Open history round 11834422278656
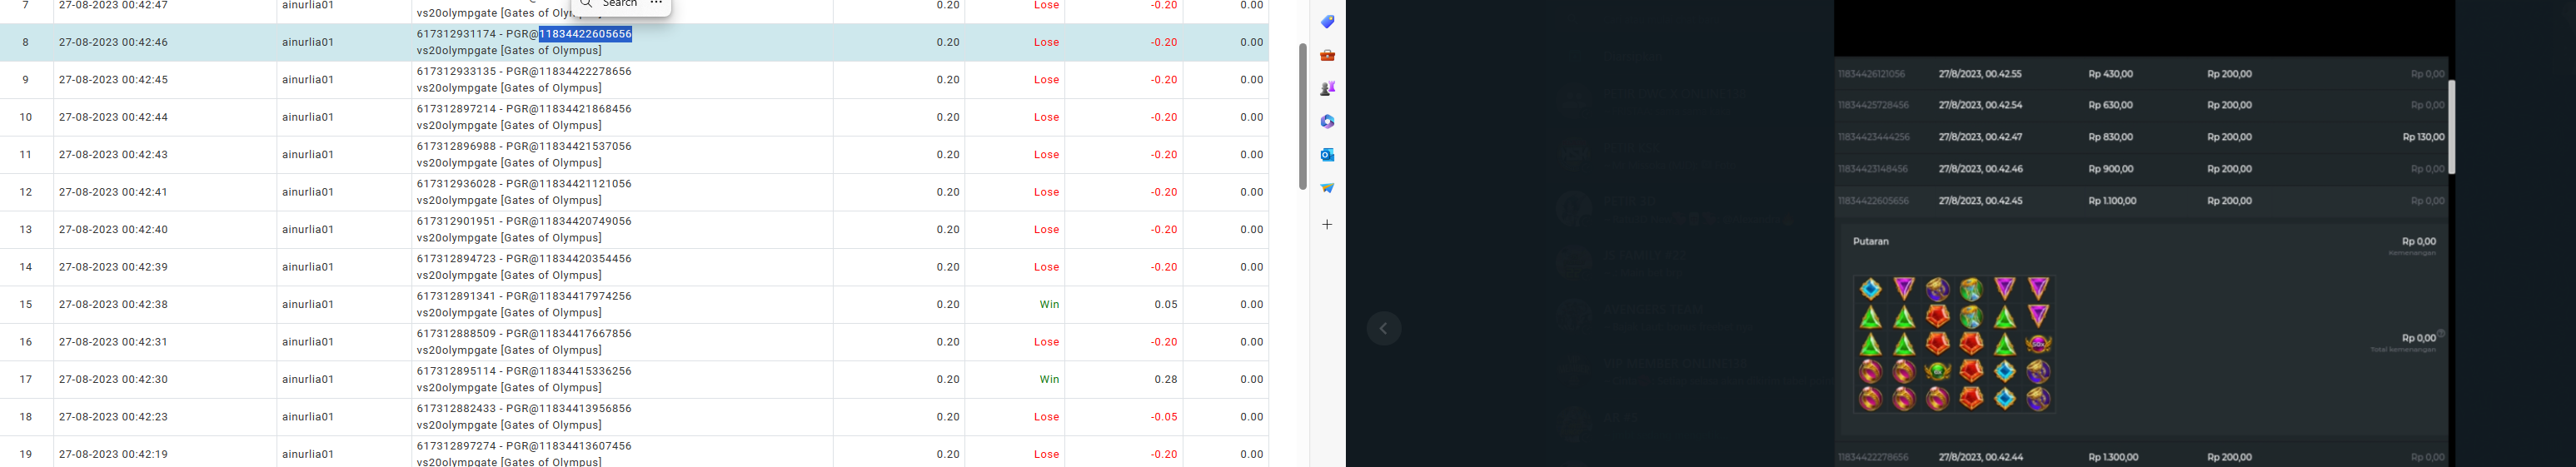This screenshot has width=2576, height=467. pos(1874,457)
